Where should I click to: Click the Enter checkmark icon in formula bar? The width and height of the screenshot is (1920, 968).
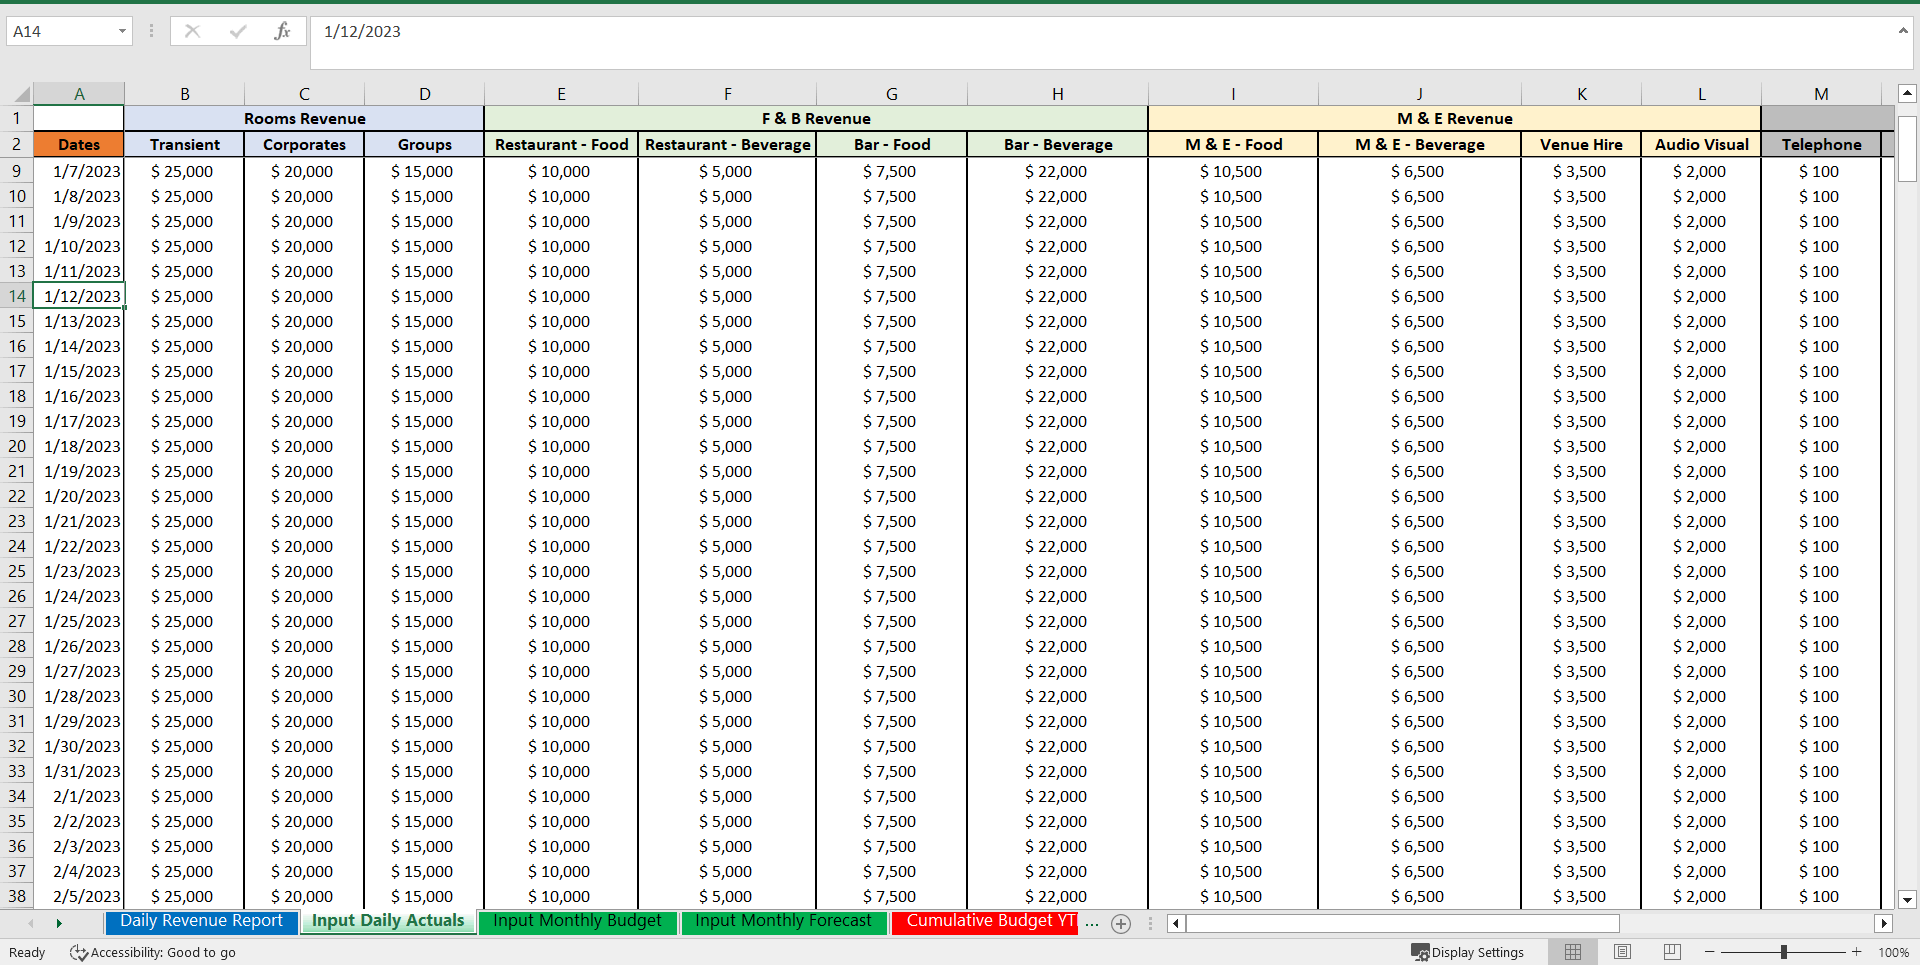tap(238, 31)
